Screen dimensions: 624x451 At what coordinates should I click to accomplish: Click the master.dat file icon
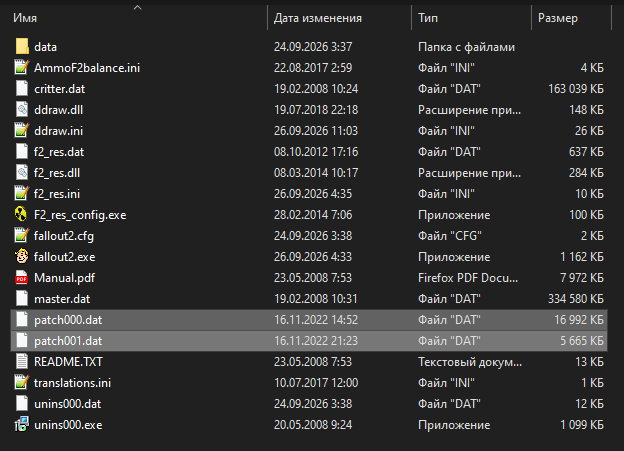(22, 299)
